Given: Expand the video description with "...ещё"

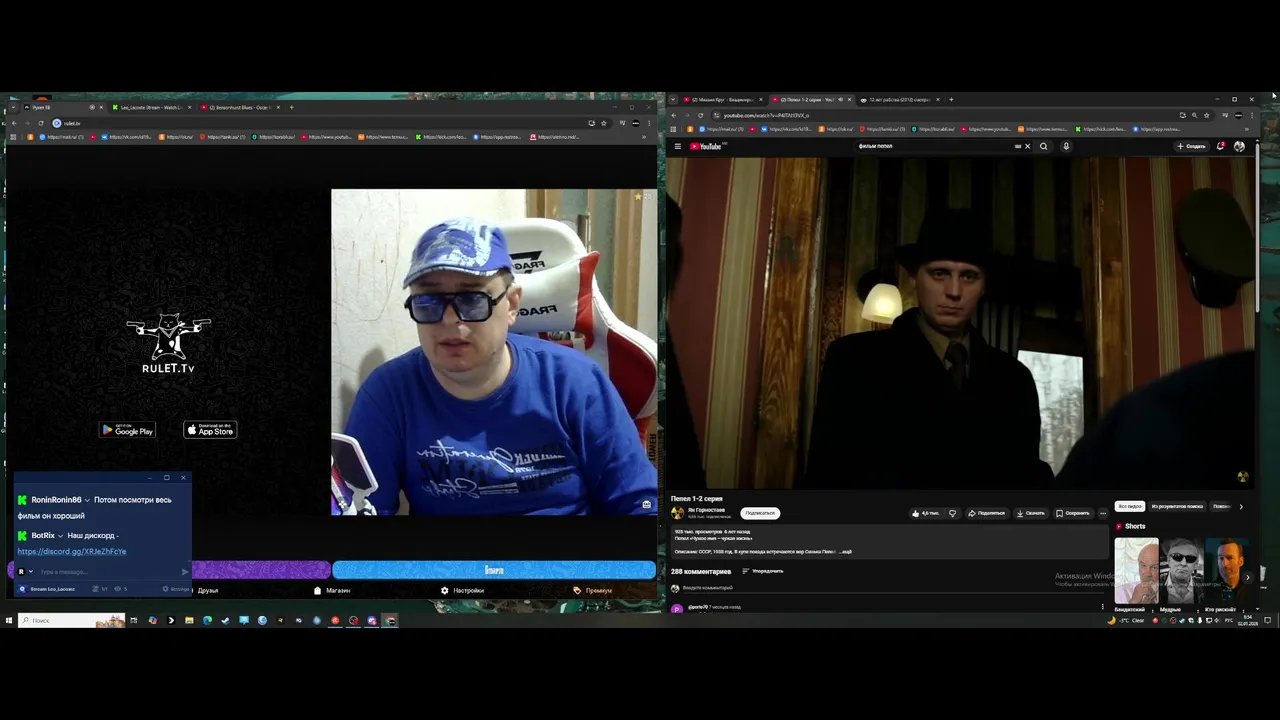Looking at the screenshot, I should (845, 551).
